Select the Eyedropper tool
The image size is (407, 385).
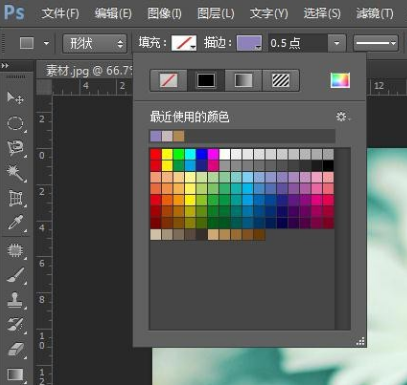click(15, 223)
